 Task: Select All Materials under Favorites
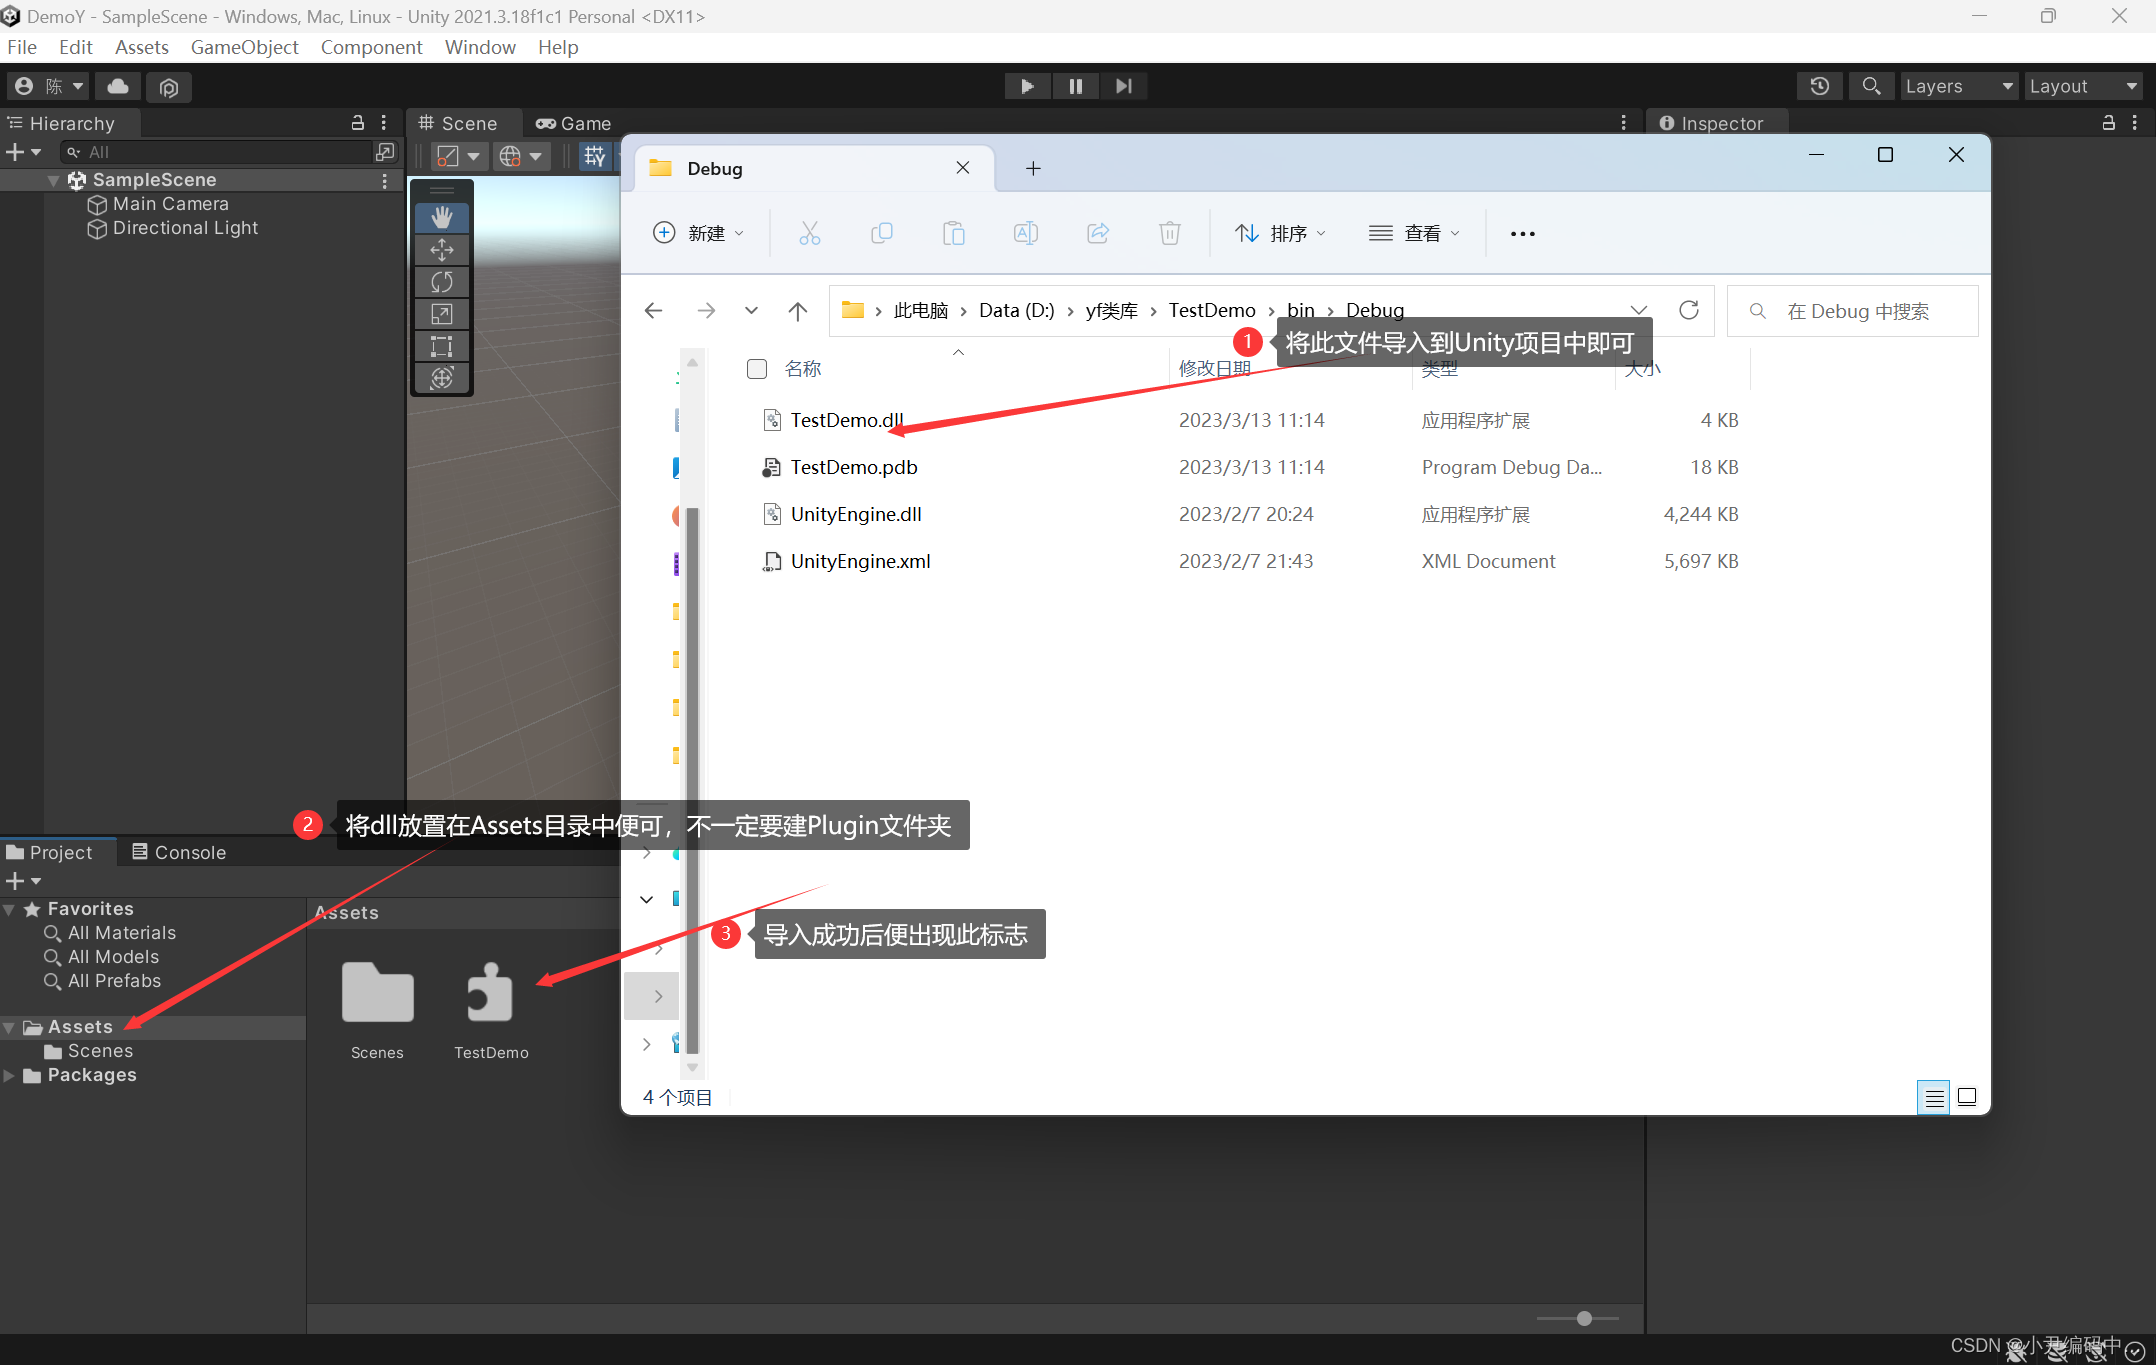coord(121,933)
